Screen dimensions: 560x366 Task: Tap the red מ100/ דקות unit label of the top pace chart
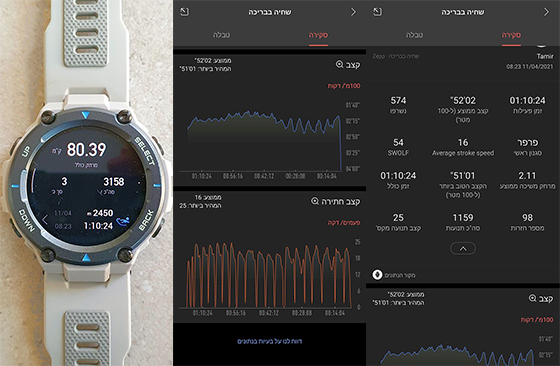click(344, 86)
